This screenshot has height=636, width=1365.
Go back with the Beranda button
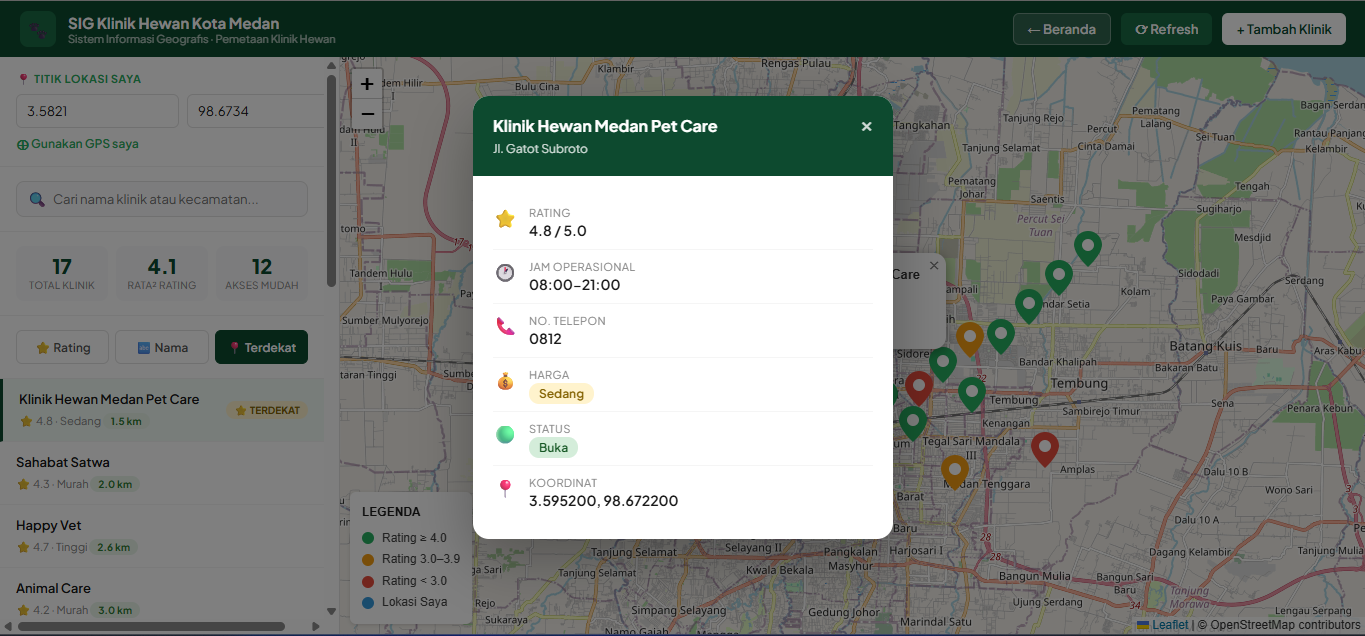click(x=1062, y=29)
